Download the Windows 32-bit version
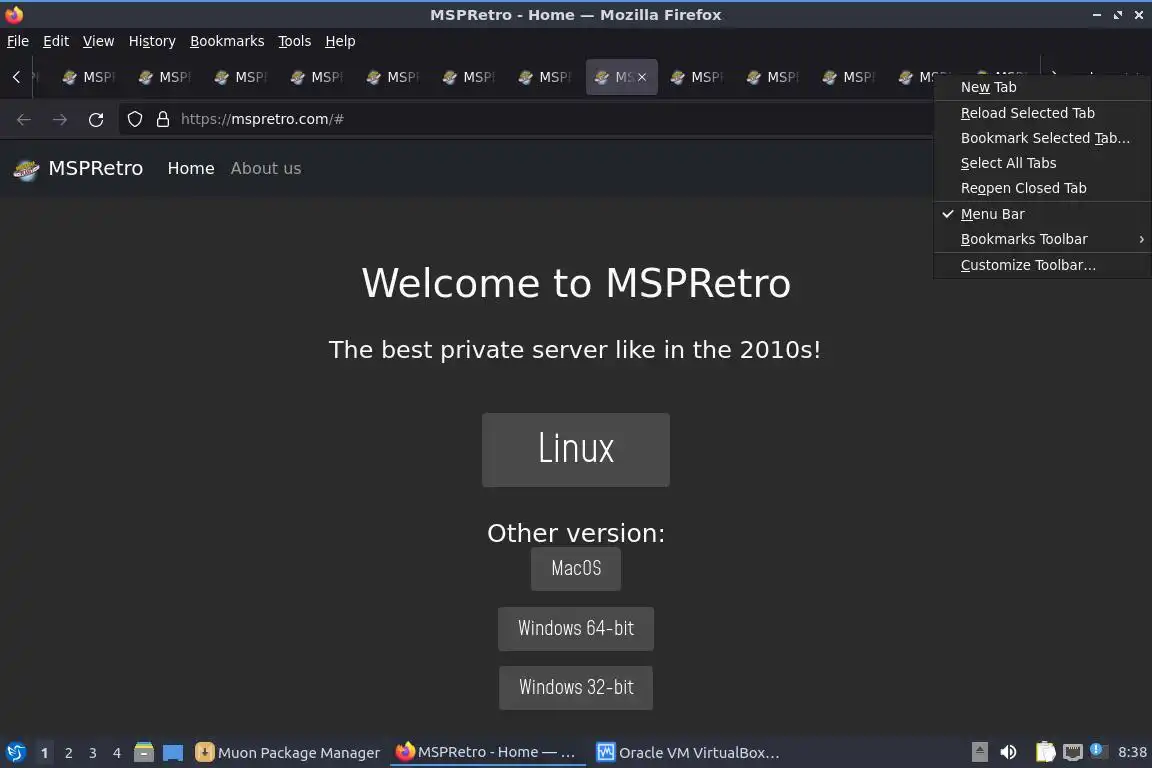The image size is (1152, 768). 576,687
